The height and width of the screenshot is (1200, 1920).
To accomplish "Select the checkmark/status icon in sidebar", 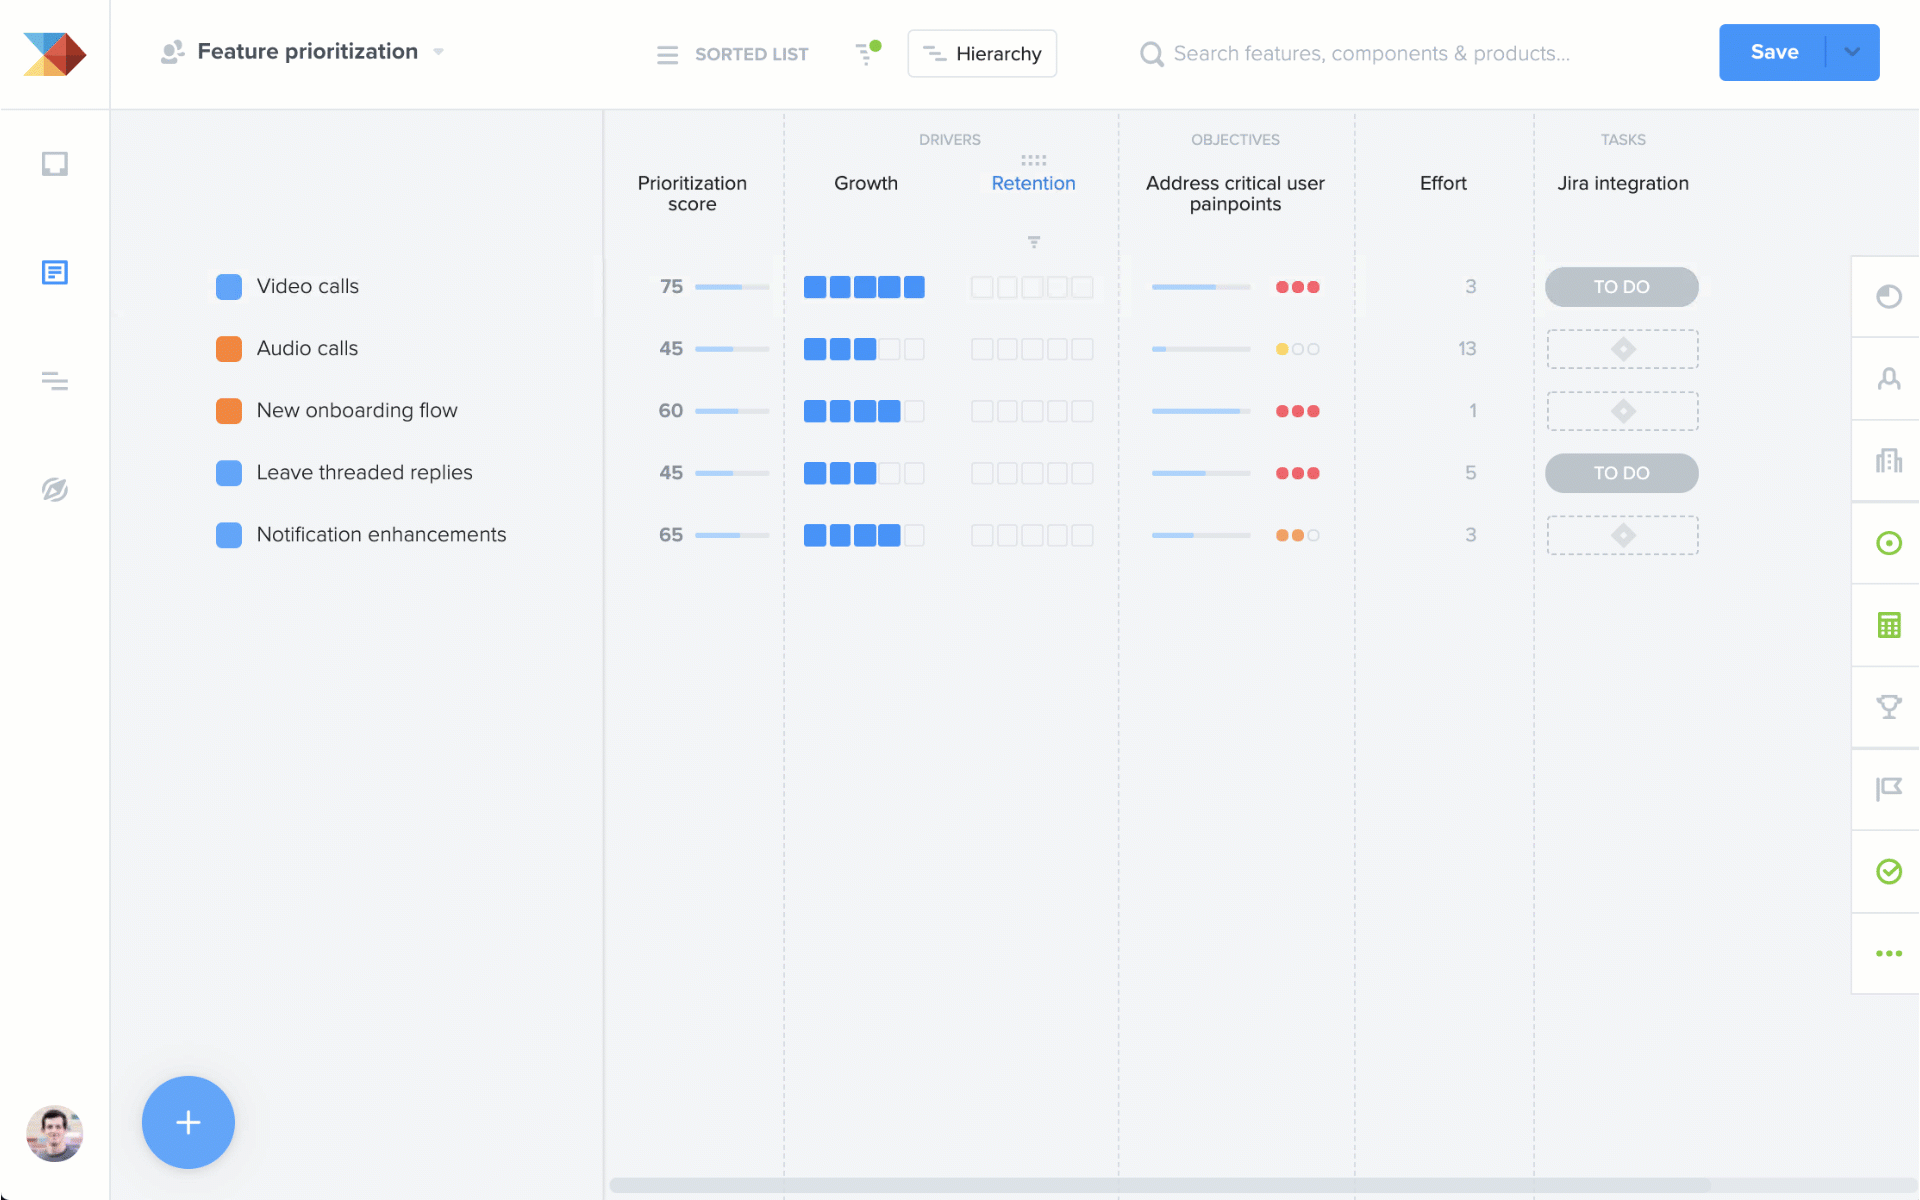I will (1887, 871).
